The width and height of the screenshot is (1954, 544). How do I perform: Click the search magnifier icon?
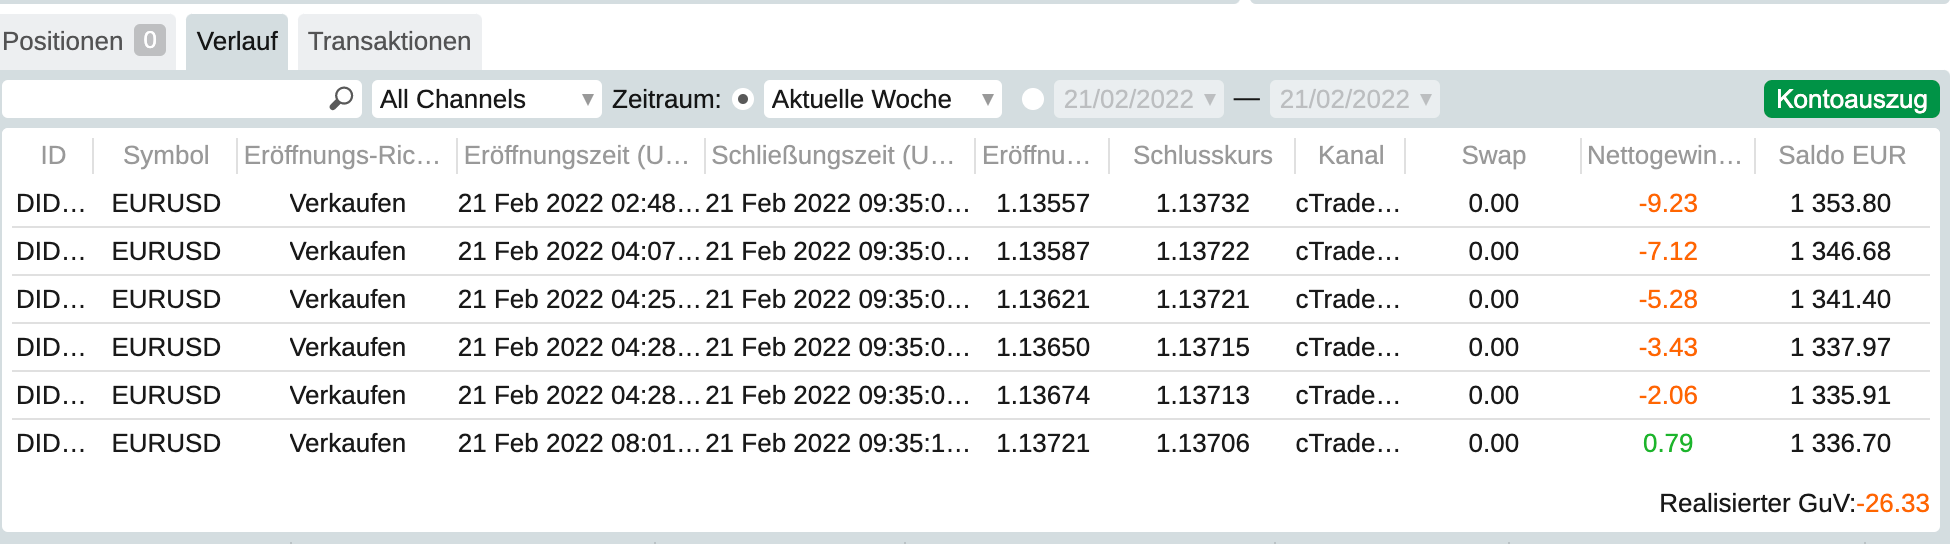click(x=341, y=99)
